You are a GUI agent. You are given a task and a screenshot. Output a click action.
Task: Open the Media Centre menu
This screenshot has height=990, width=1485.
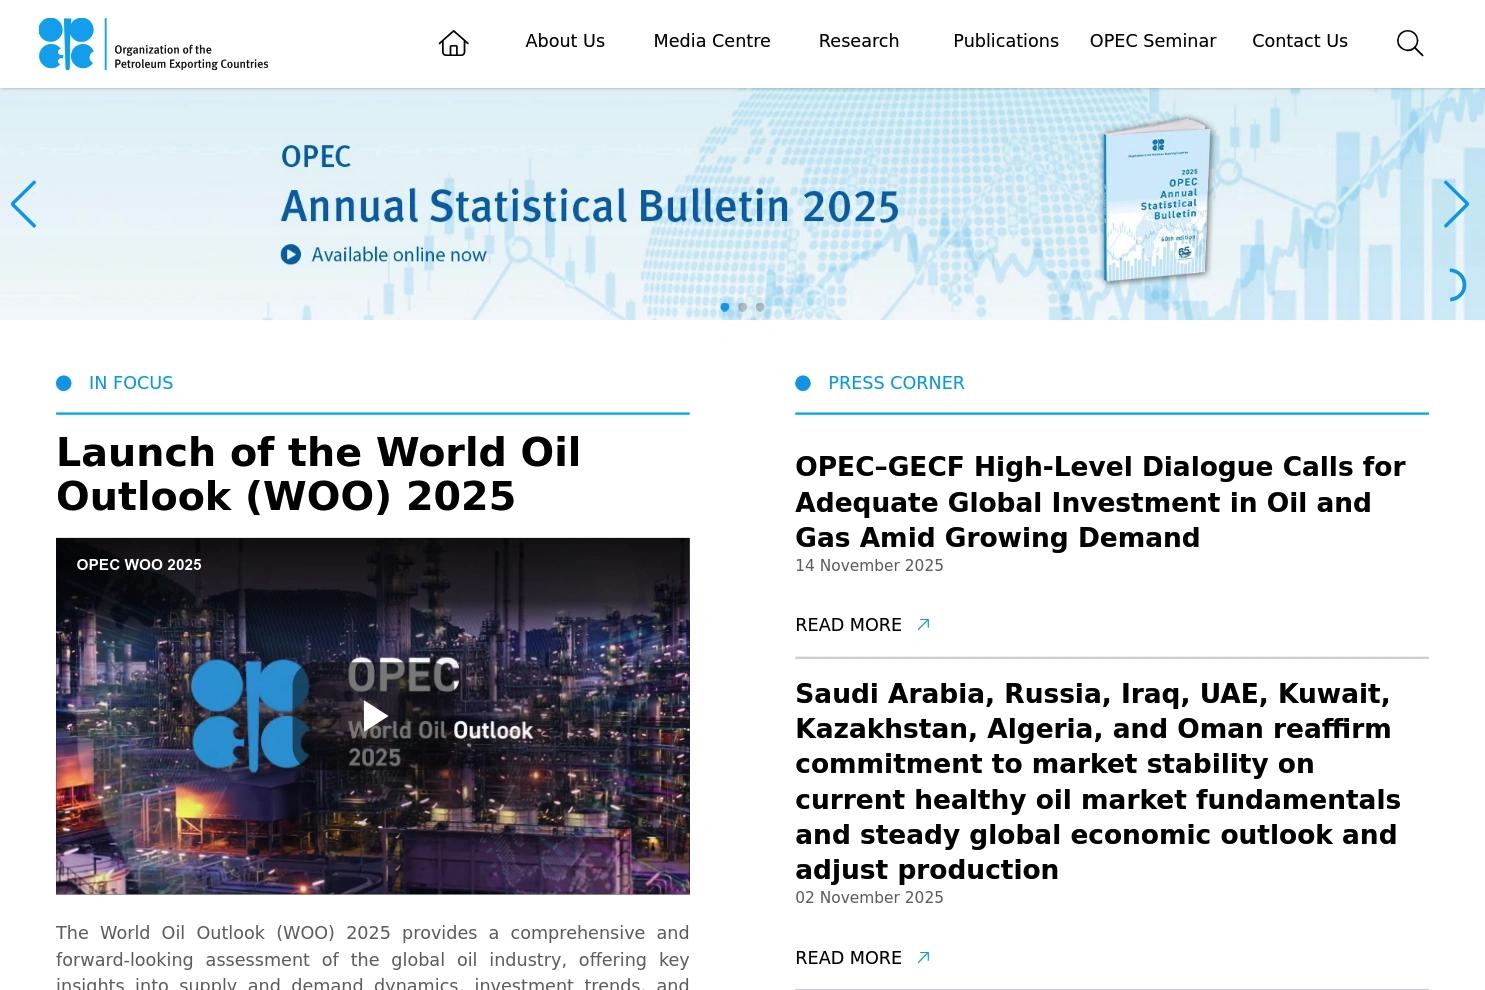tap(712, 41)
